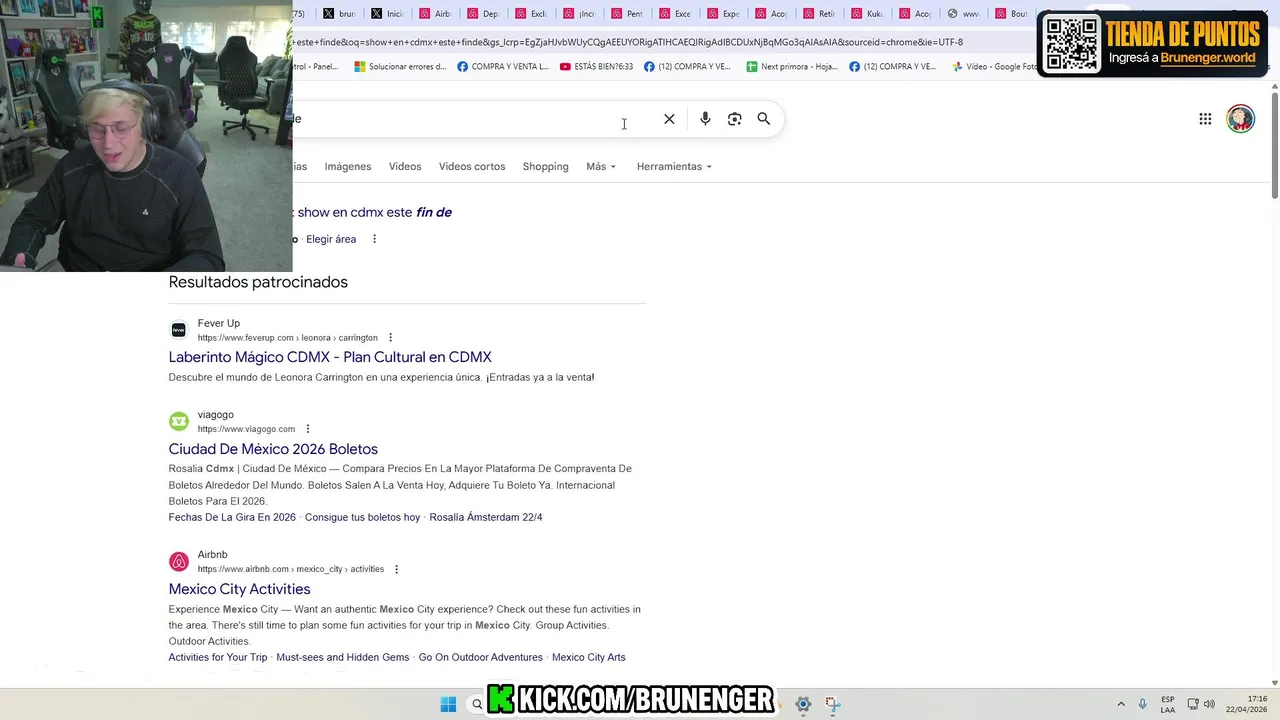Open the Google apps grid
This screenshot has width=1280, height=720.
click(1205, 119)
